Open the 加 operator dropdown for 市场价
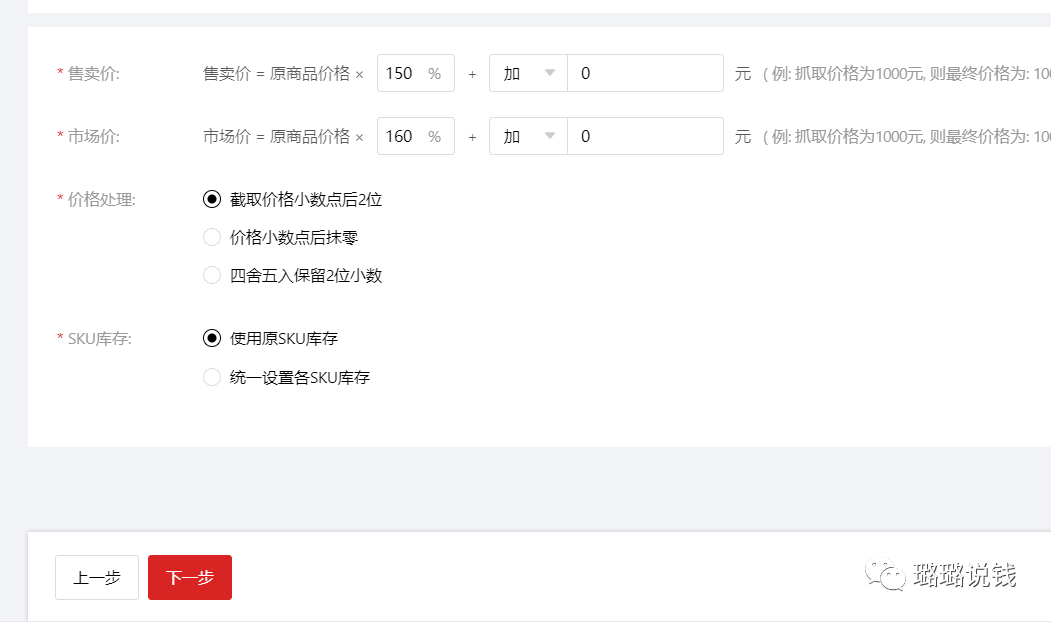 click(x=527, y=135)
